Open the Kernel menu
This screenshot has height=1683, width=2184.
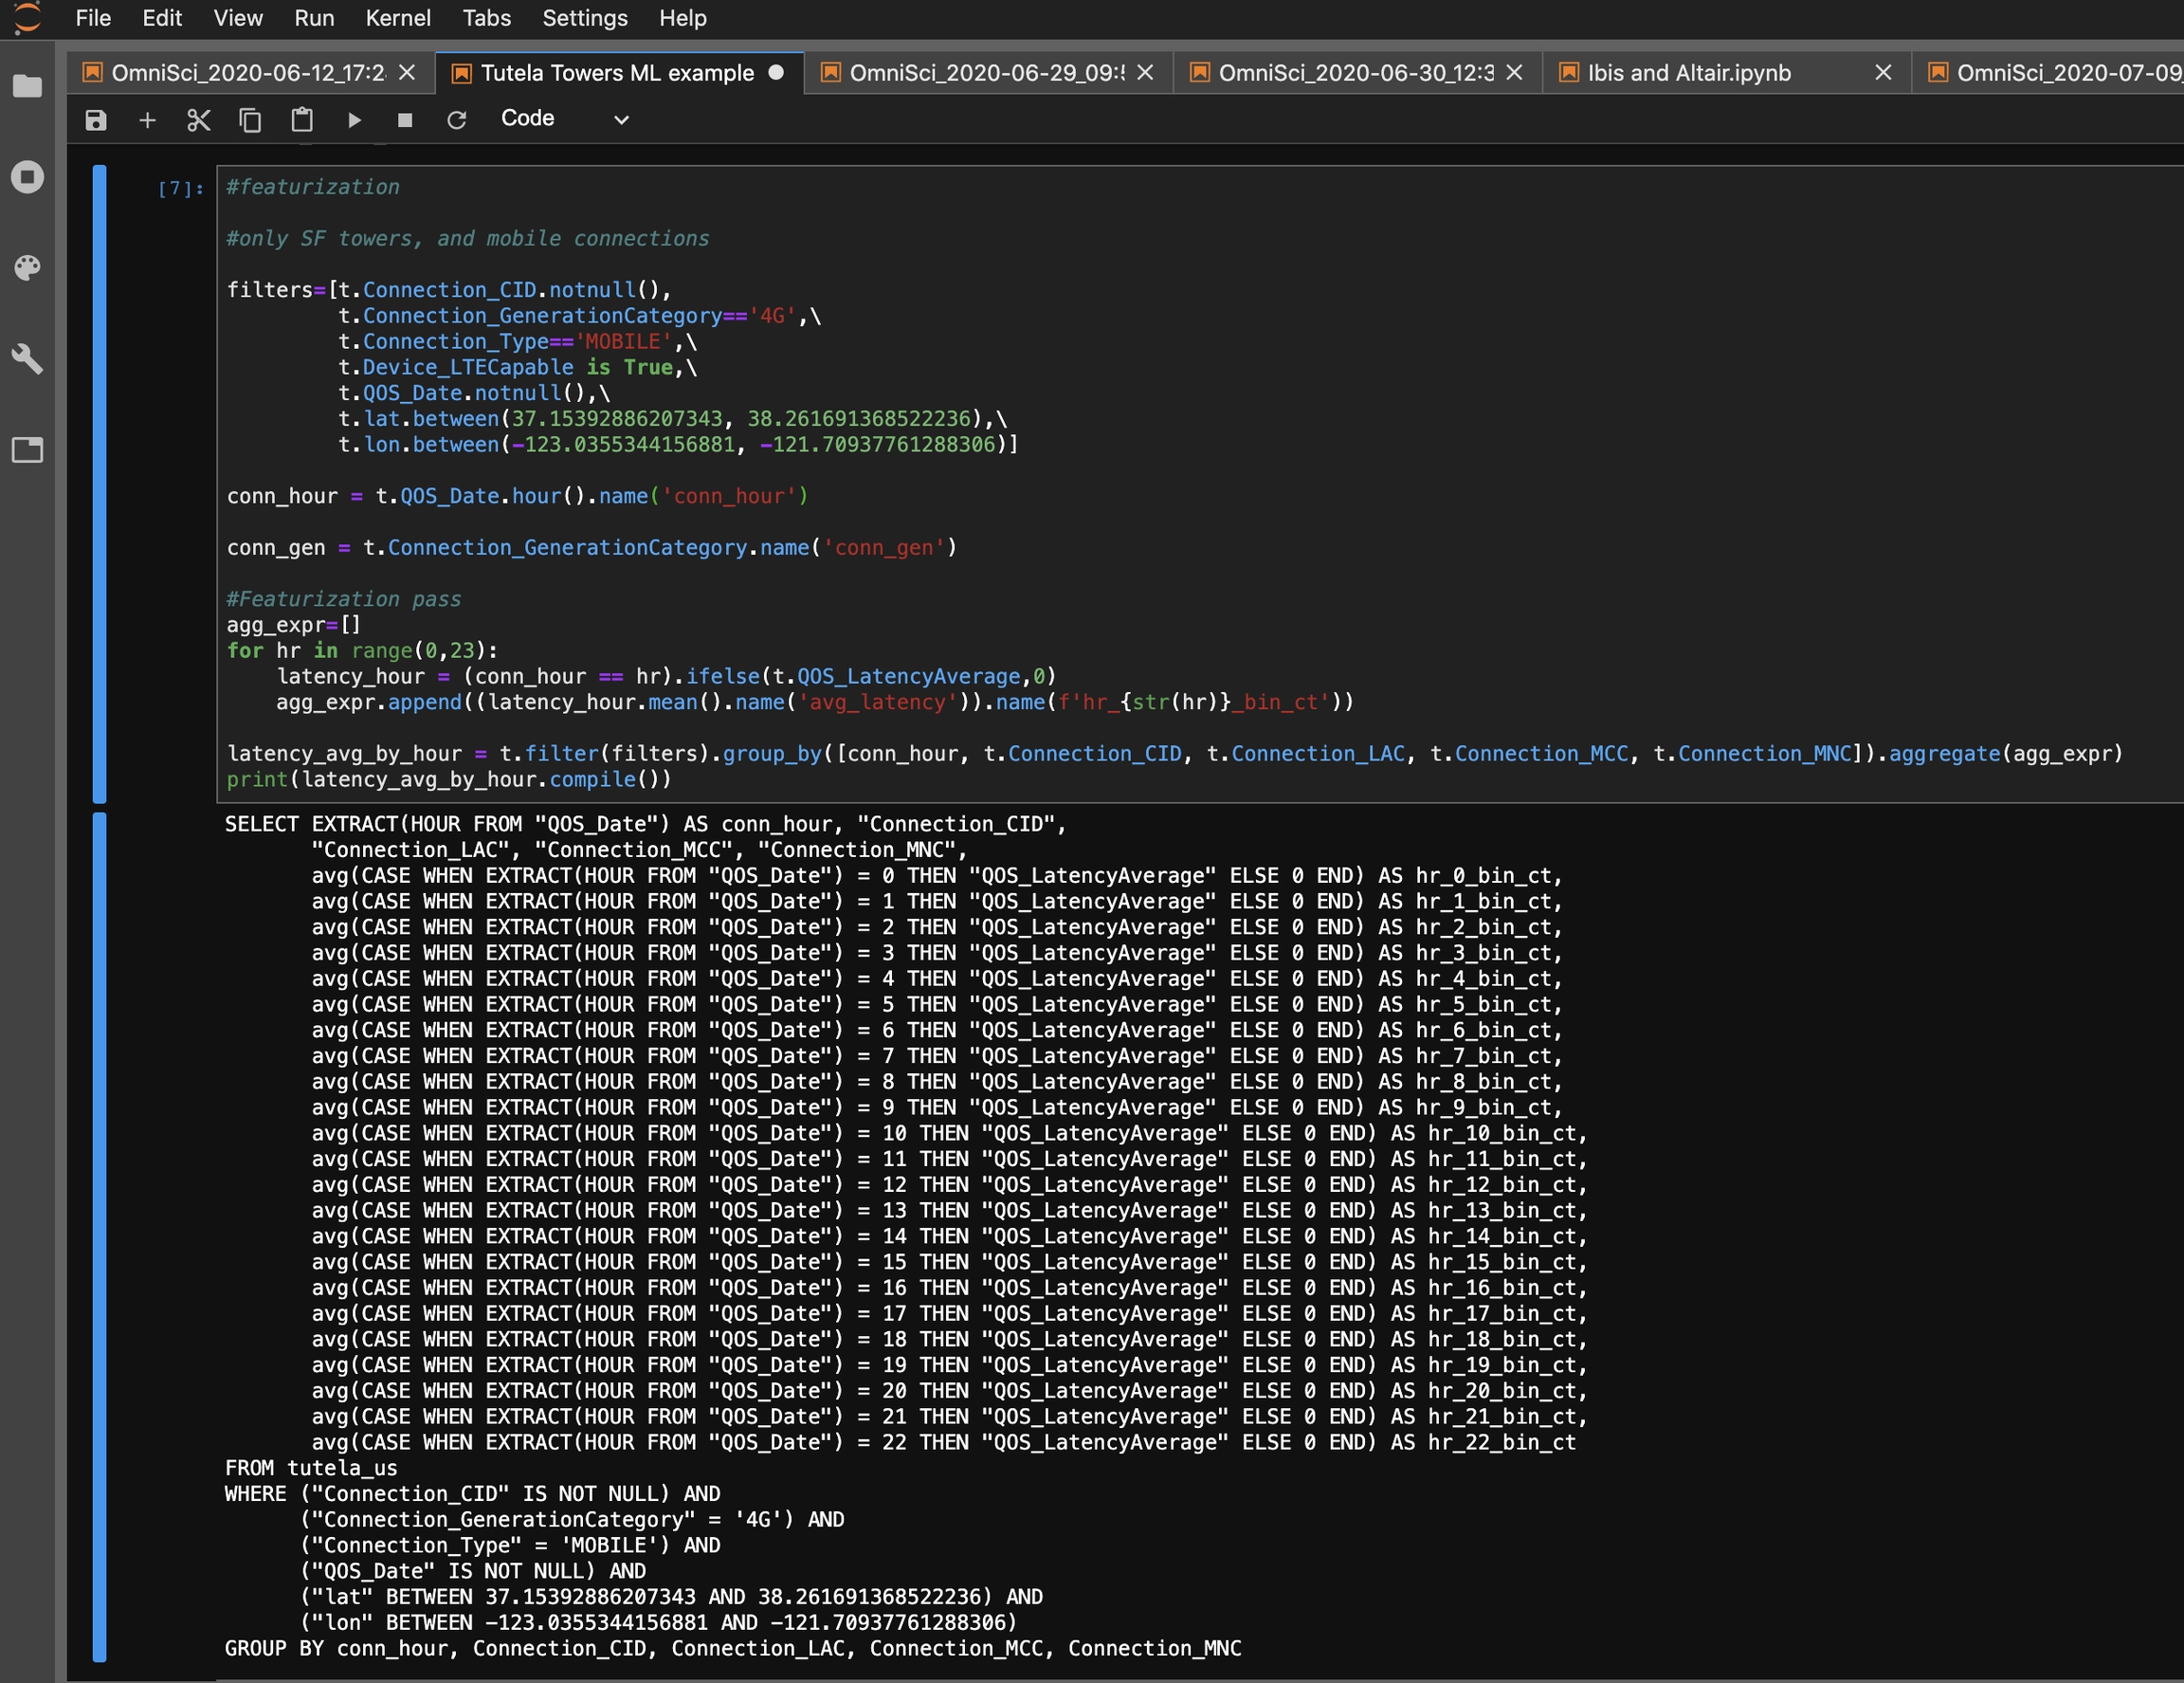(397, 18)
